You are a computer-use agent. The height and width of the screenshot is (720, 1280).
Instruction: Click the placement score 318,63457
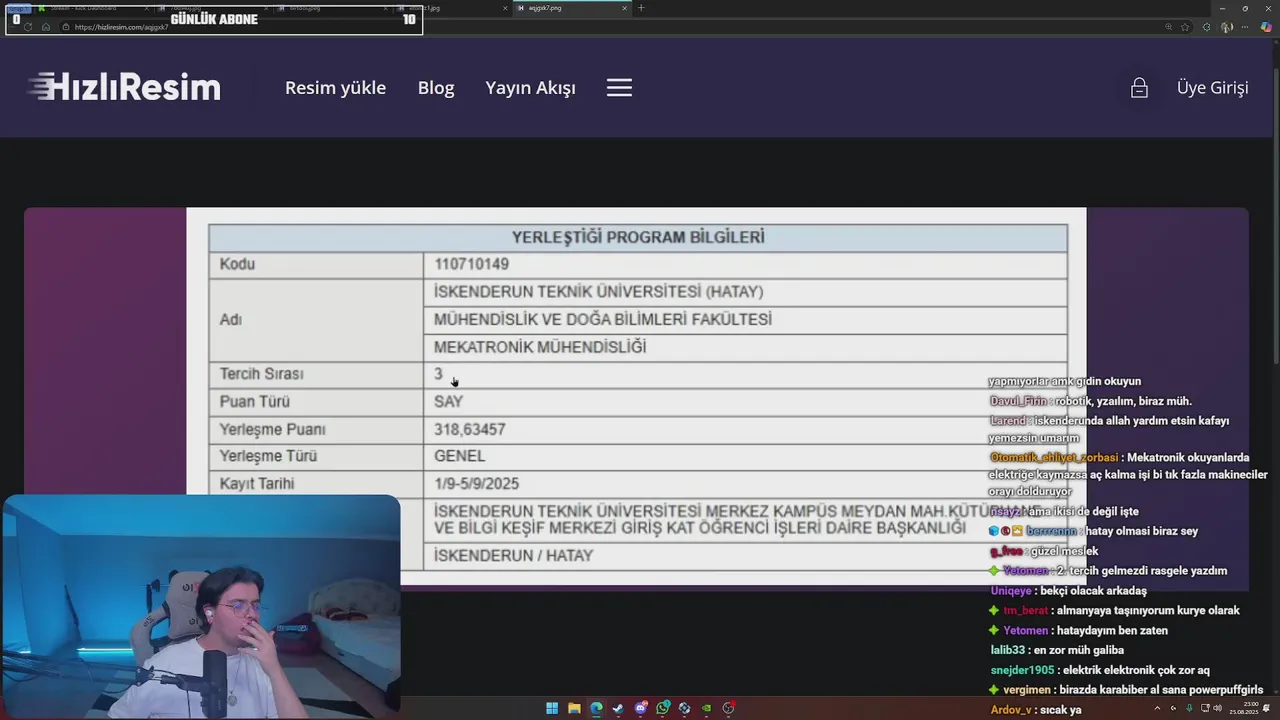[469, 429]
